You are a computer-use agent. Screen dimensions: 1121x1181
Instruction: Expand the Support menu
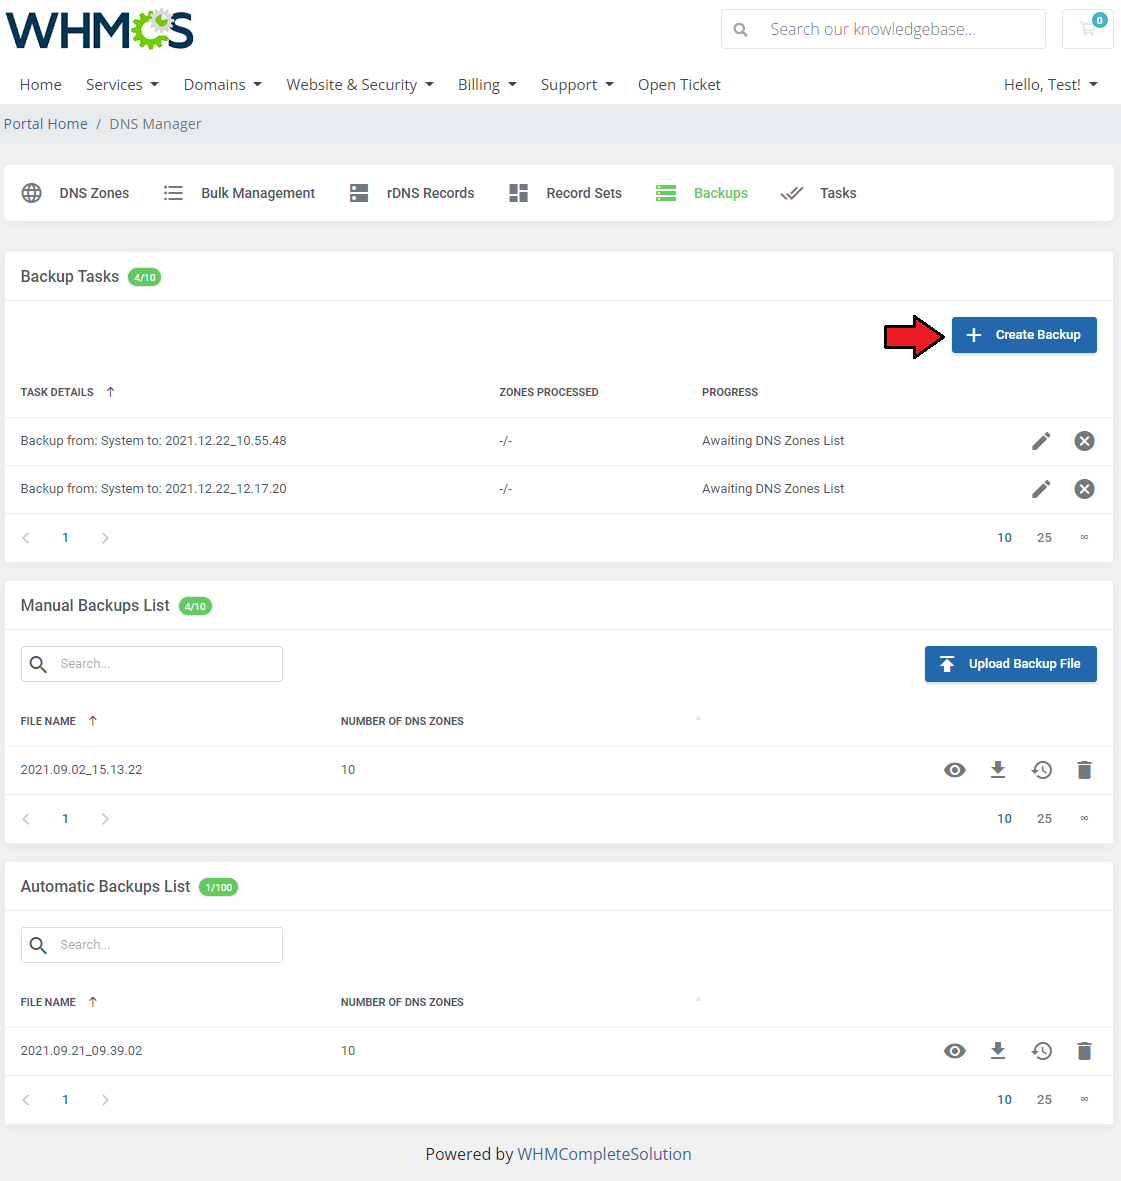576,84
